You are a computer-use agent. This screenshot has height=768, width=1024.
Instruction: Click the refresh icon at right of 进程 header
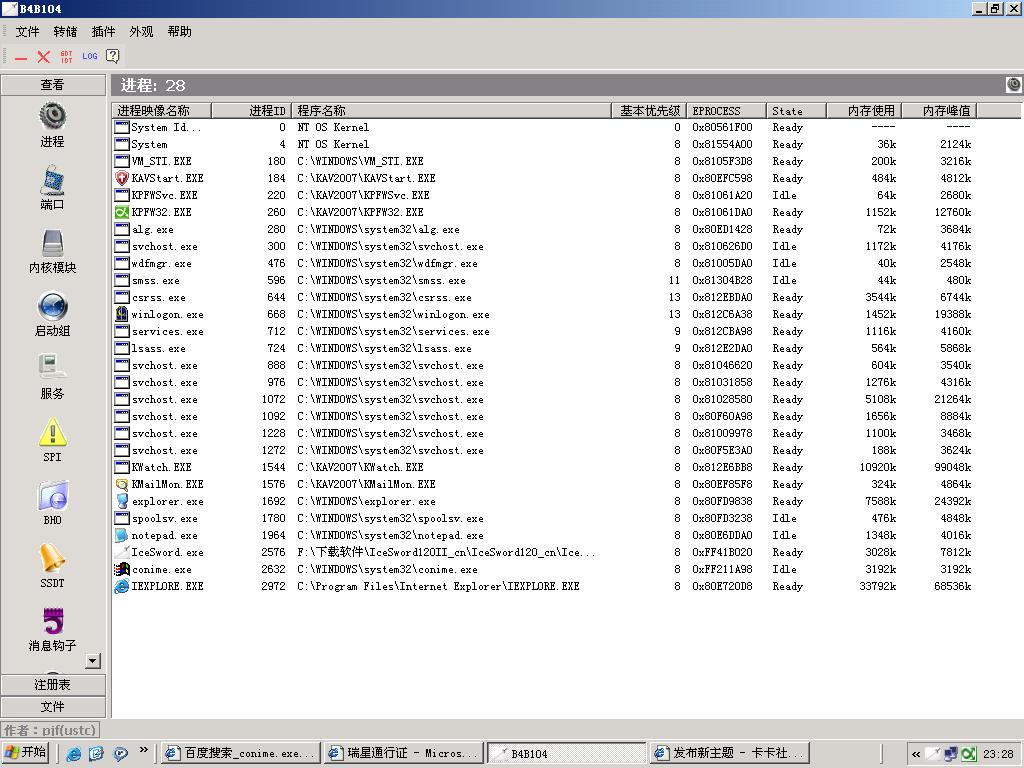(x=1014, y=84)
